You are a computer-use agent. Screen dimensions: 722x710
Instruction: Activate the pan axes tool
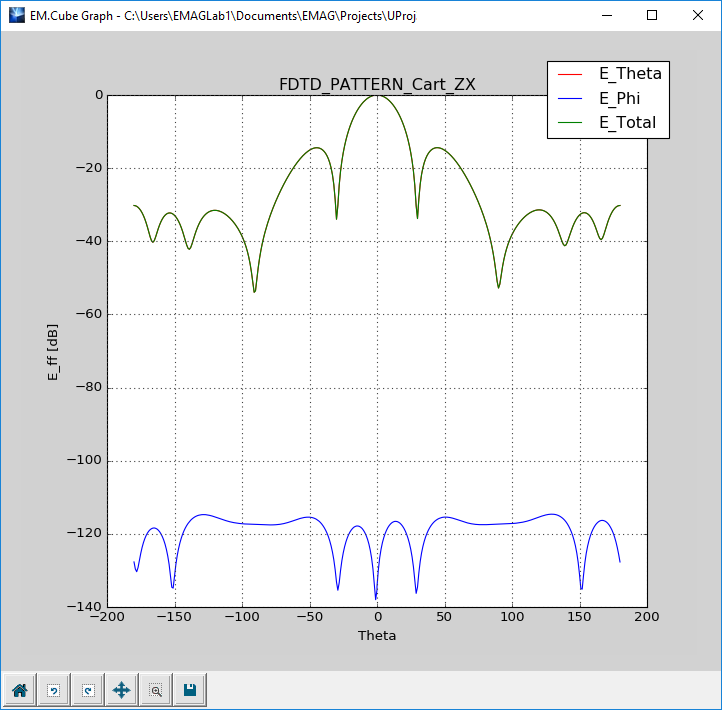pyautogui.click(x=122, y=690)
